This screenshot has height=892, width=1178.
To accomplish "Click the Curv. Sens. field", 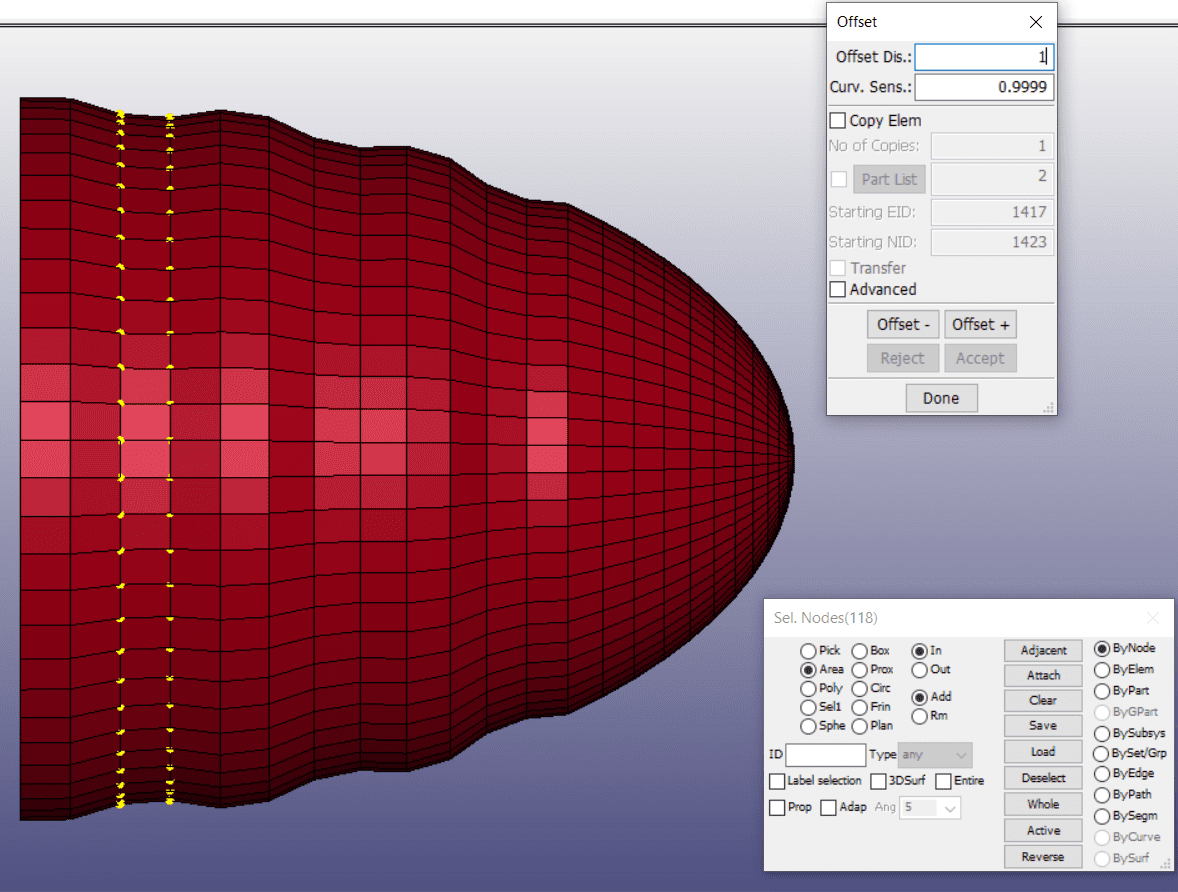I will click(x=983, y=87).
